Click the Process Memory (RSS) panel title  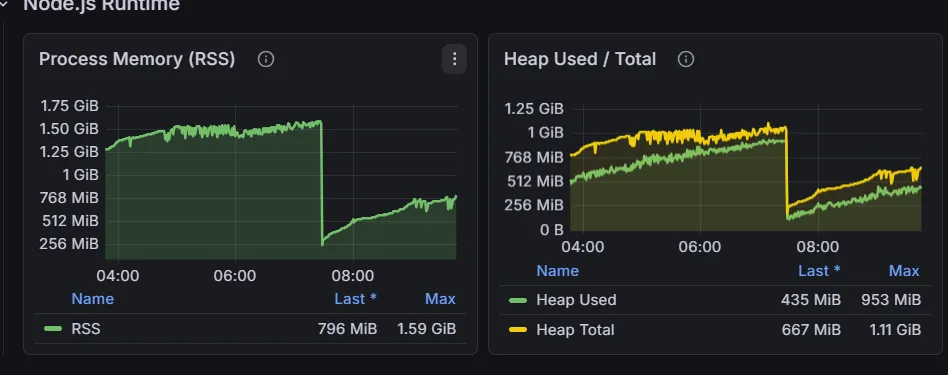137,59
